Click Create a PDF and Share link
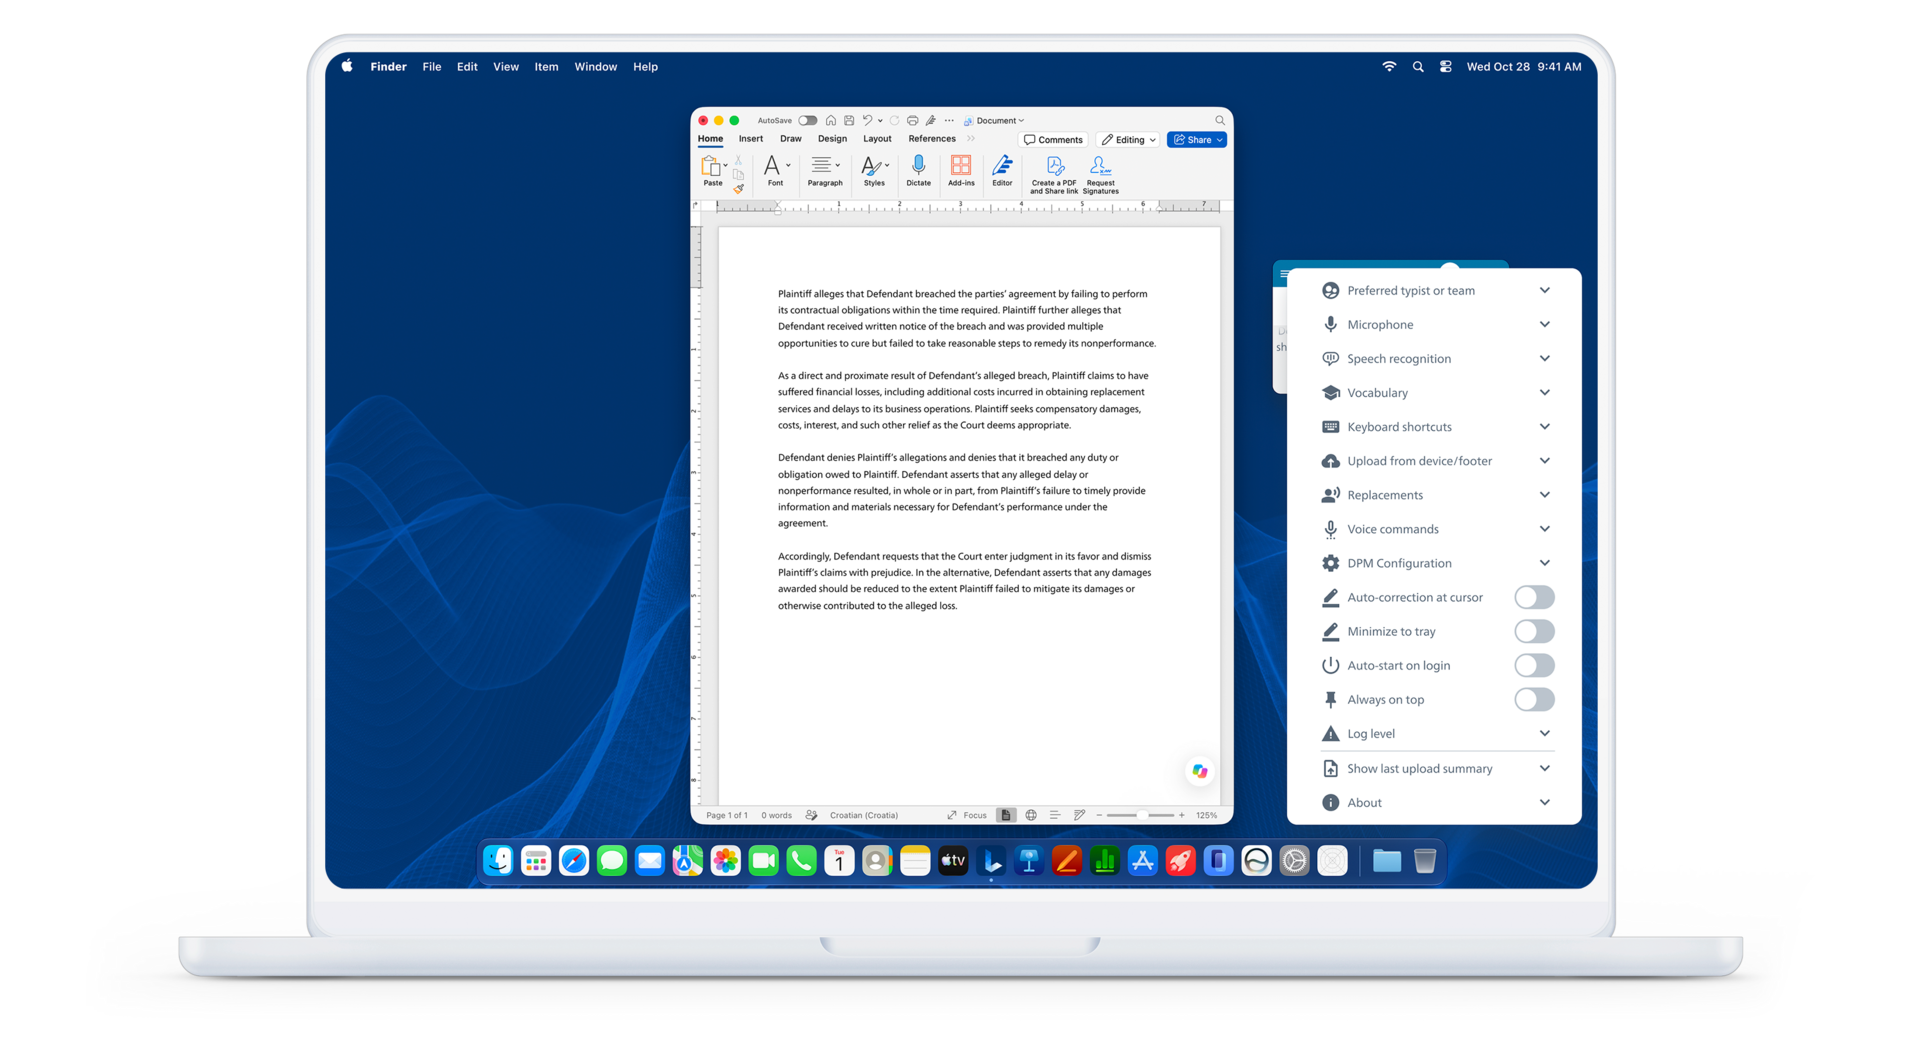The image size is (1920, 1048). (x=1054, y=175)
